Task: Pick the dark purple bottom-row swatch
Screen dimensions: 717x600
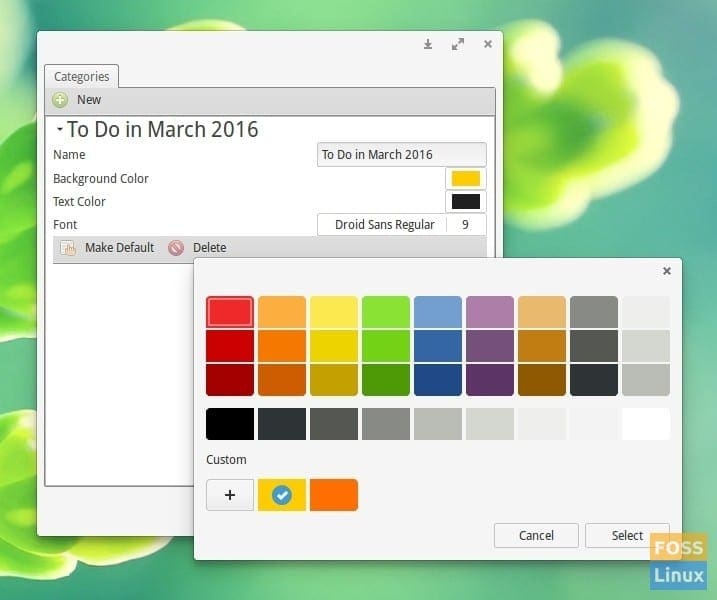Action: (x=490, y=380)
